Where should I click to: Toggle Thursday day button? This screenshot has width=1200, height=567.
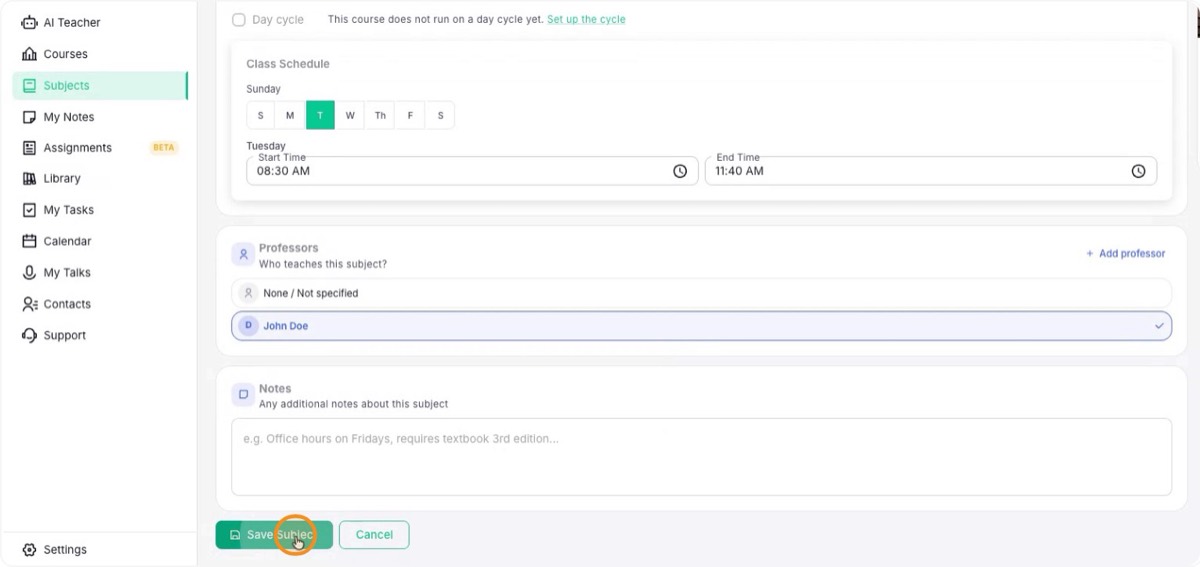[380, 116]
